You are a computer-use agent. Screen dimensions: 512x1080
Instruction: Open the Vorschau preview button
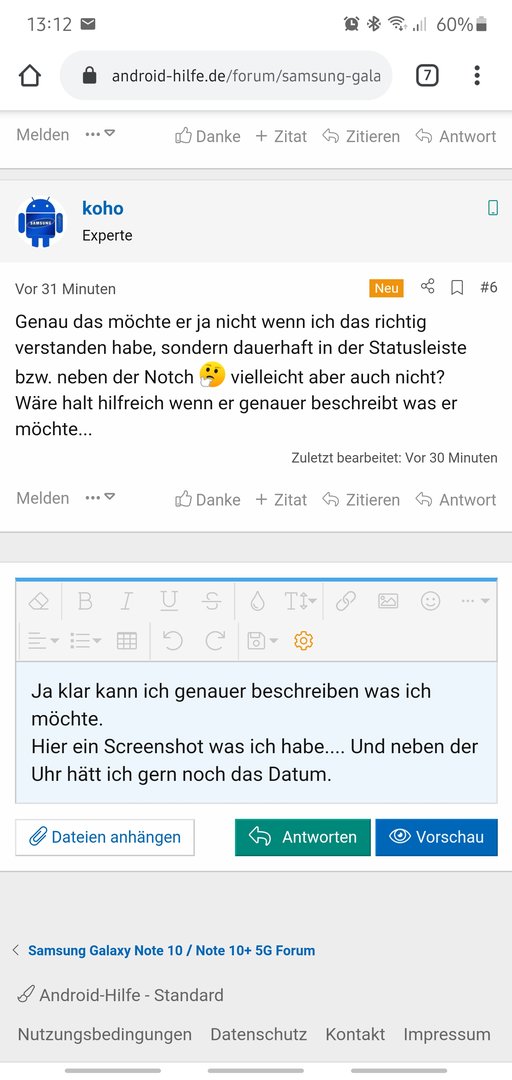click(x=436, y=837)
